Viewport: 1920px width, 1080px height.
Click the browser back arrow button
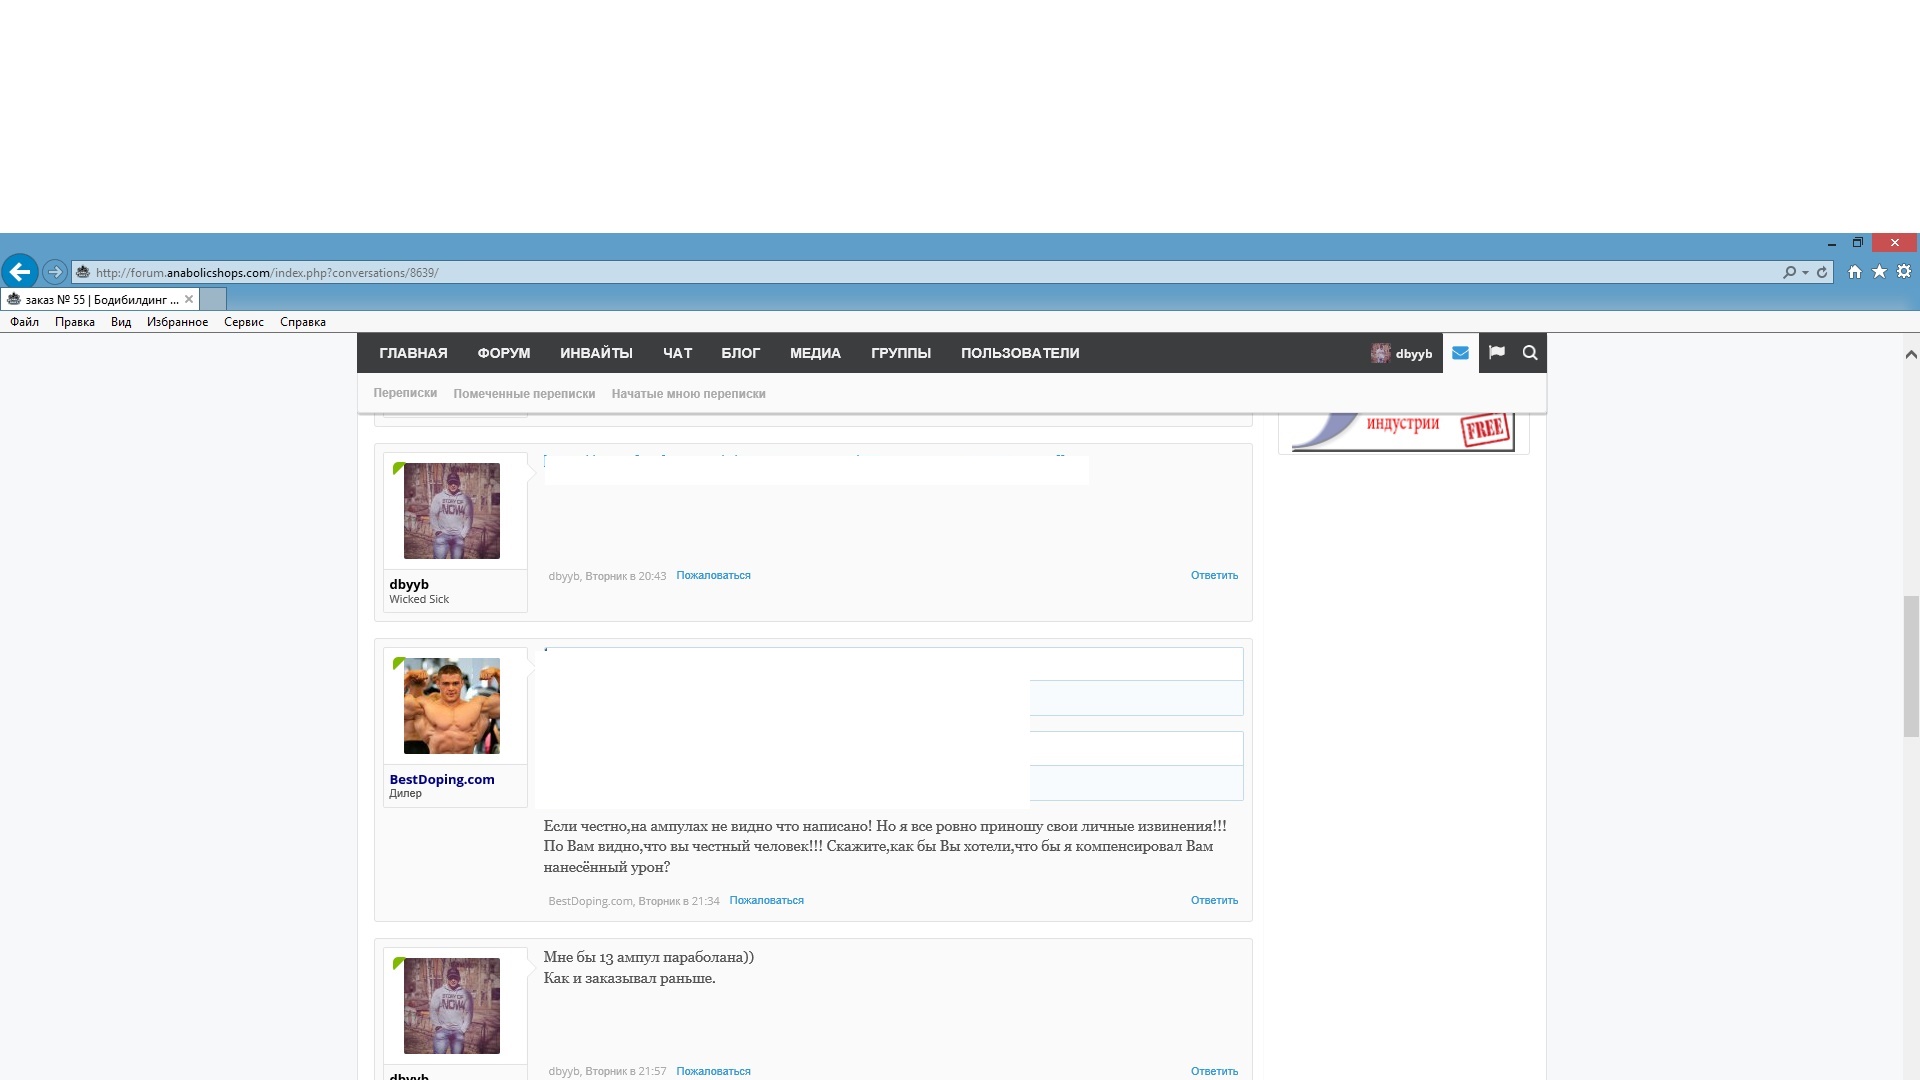(x=20, y=271)
